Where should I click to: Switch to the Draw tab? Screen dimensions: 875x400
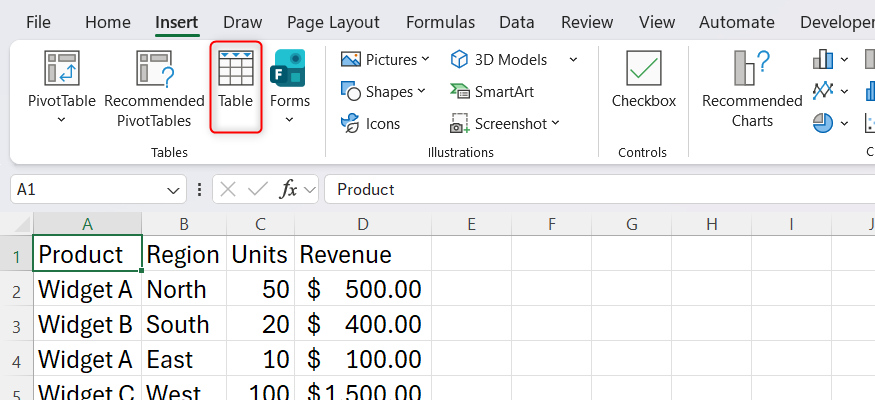[x=242, y=22]
